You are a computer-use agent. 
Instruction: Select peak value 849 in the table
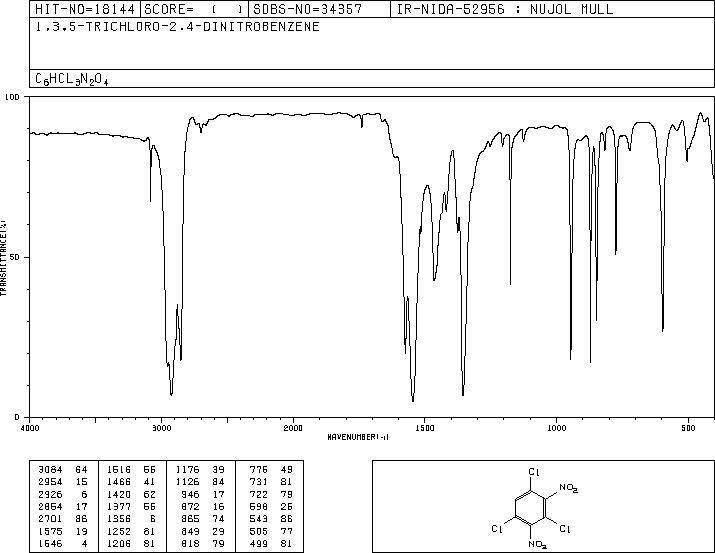[x=191, y=531]
